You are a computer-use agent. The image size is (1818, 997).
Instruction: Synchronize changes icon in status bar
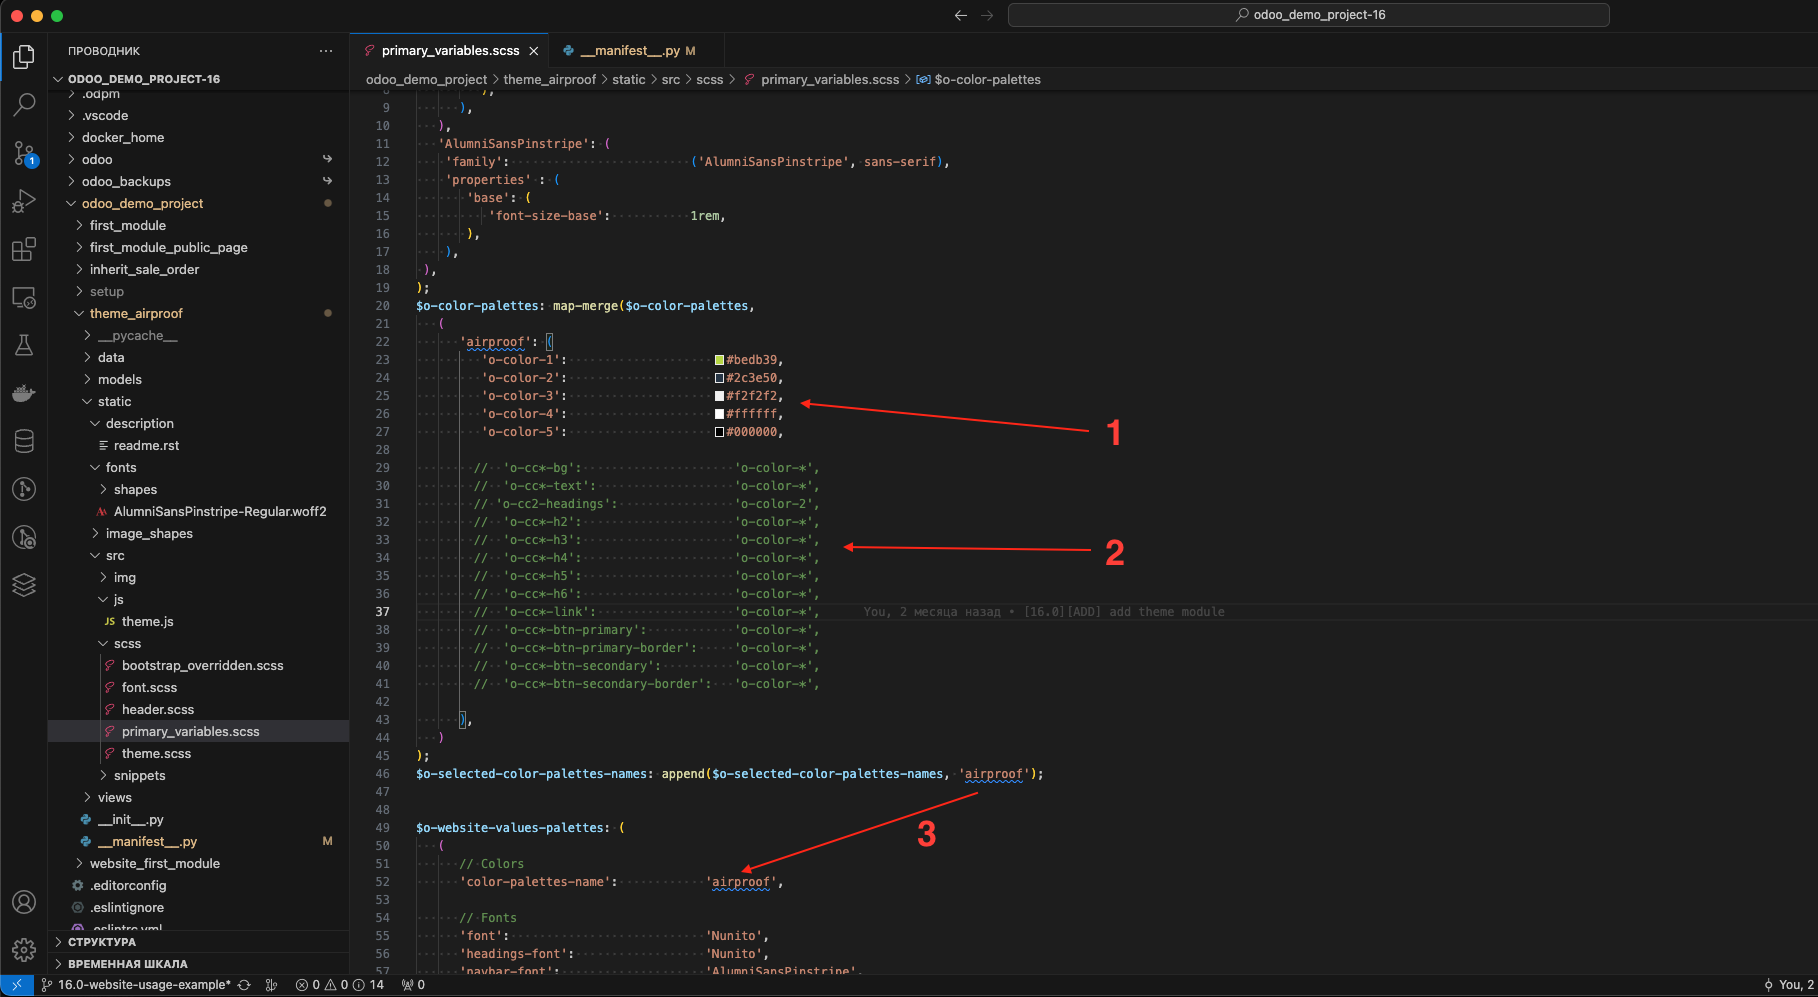244,985
